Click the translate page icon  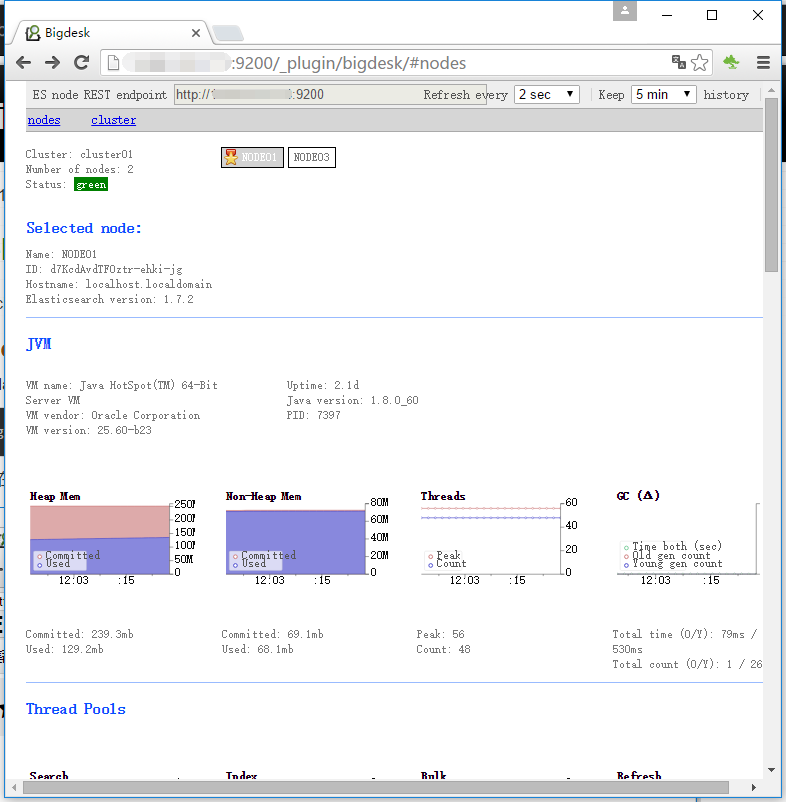[679, 62]
